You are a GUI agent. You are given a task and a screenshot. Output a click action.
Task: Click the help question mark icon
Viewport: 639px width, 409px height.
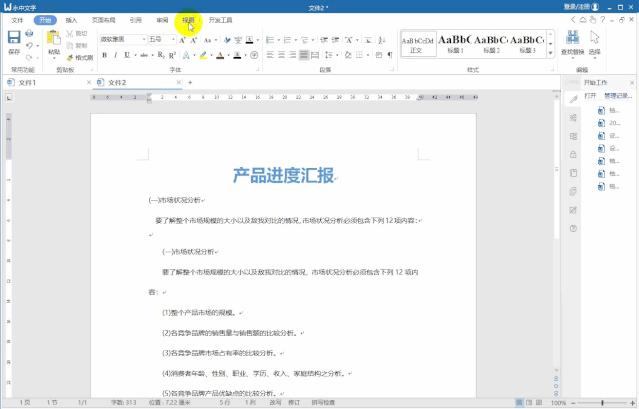click(x=602, y=20)
